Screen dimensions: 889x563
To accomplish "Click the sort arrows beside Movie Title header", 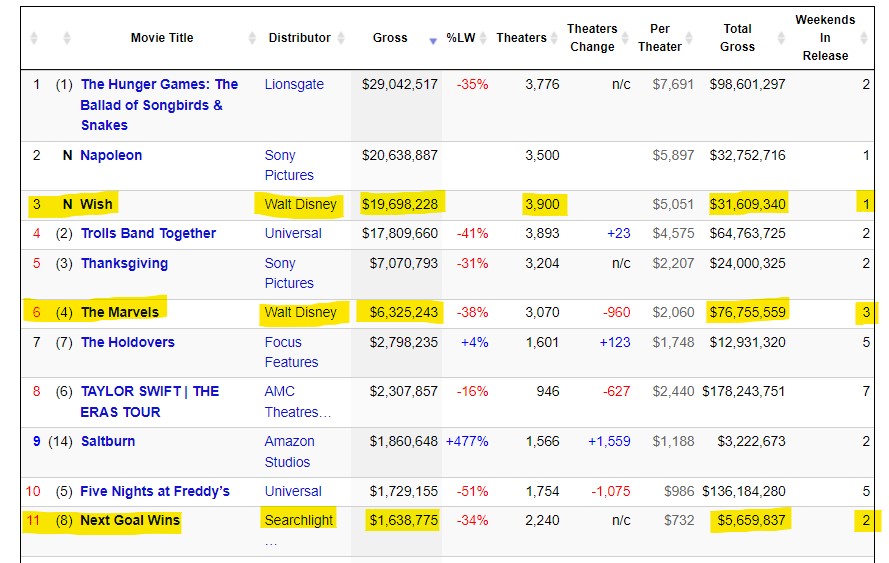I will click(x=252, y=39).
